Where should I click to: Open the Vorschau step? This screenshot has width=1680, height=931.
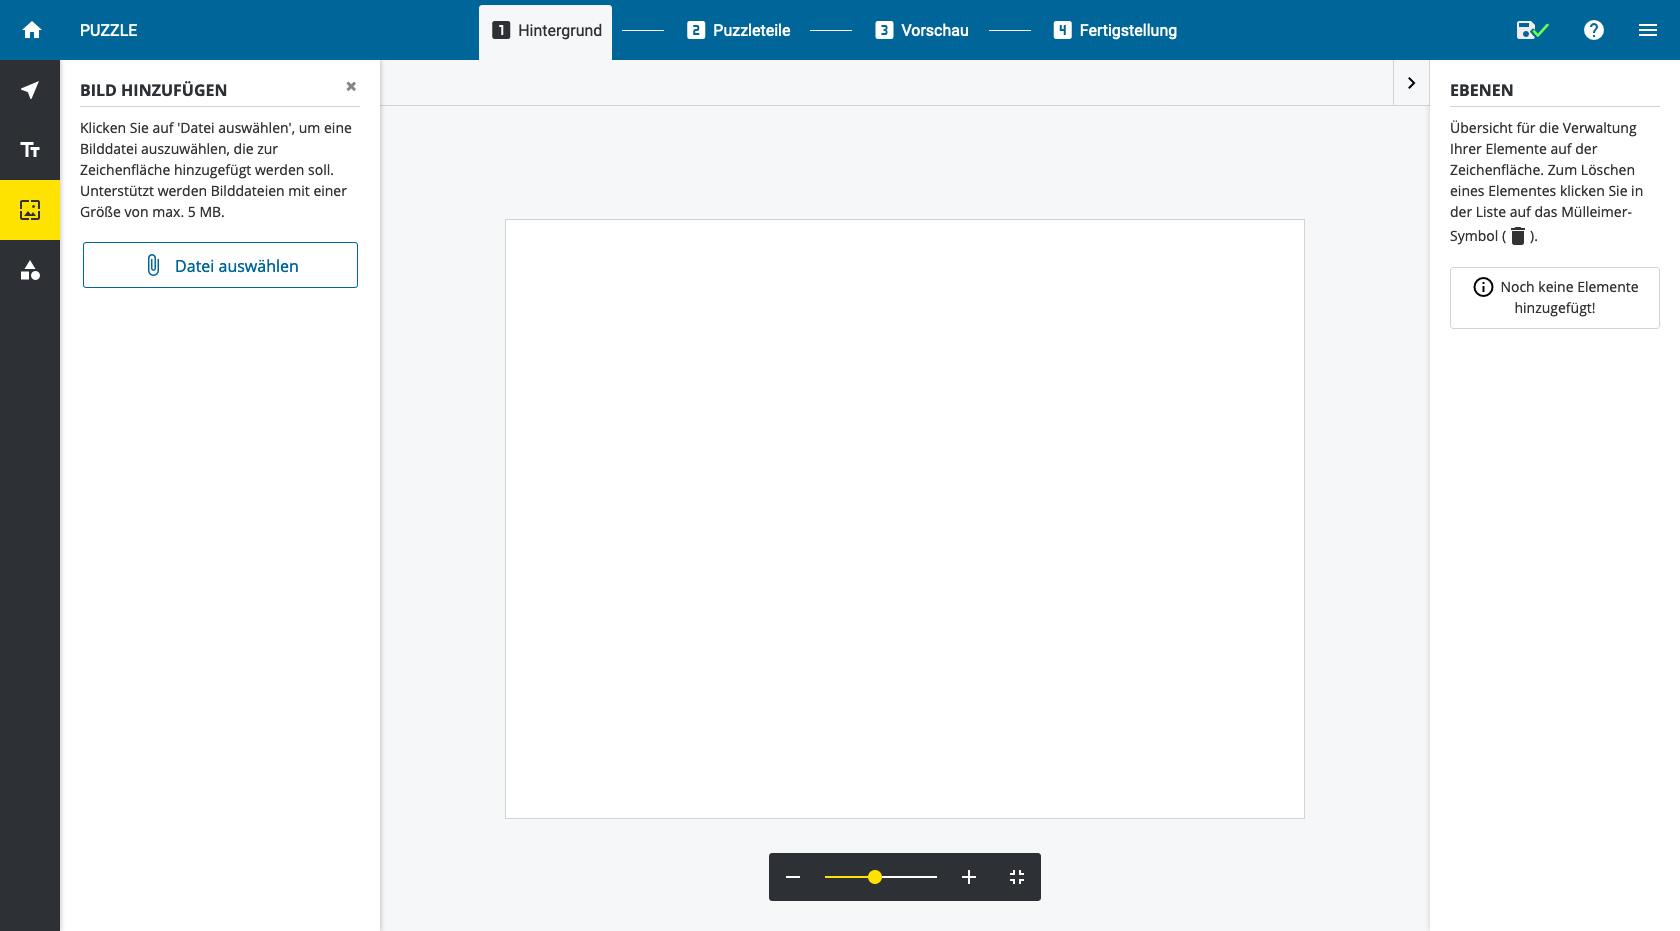tap(921, 31)
